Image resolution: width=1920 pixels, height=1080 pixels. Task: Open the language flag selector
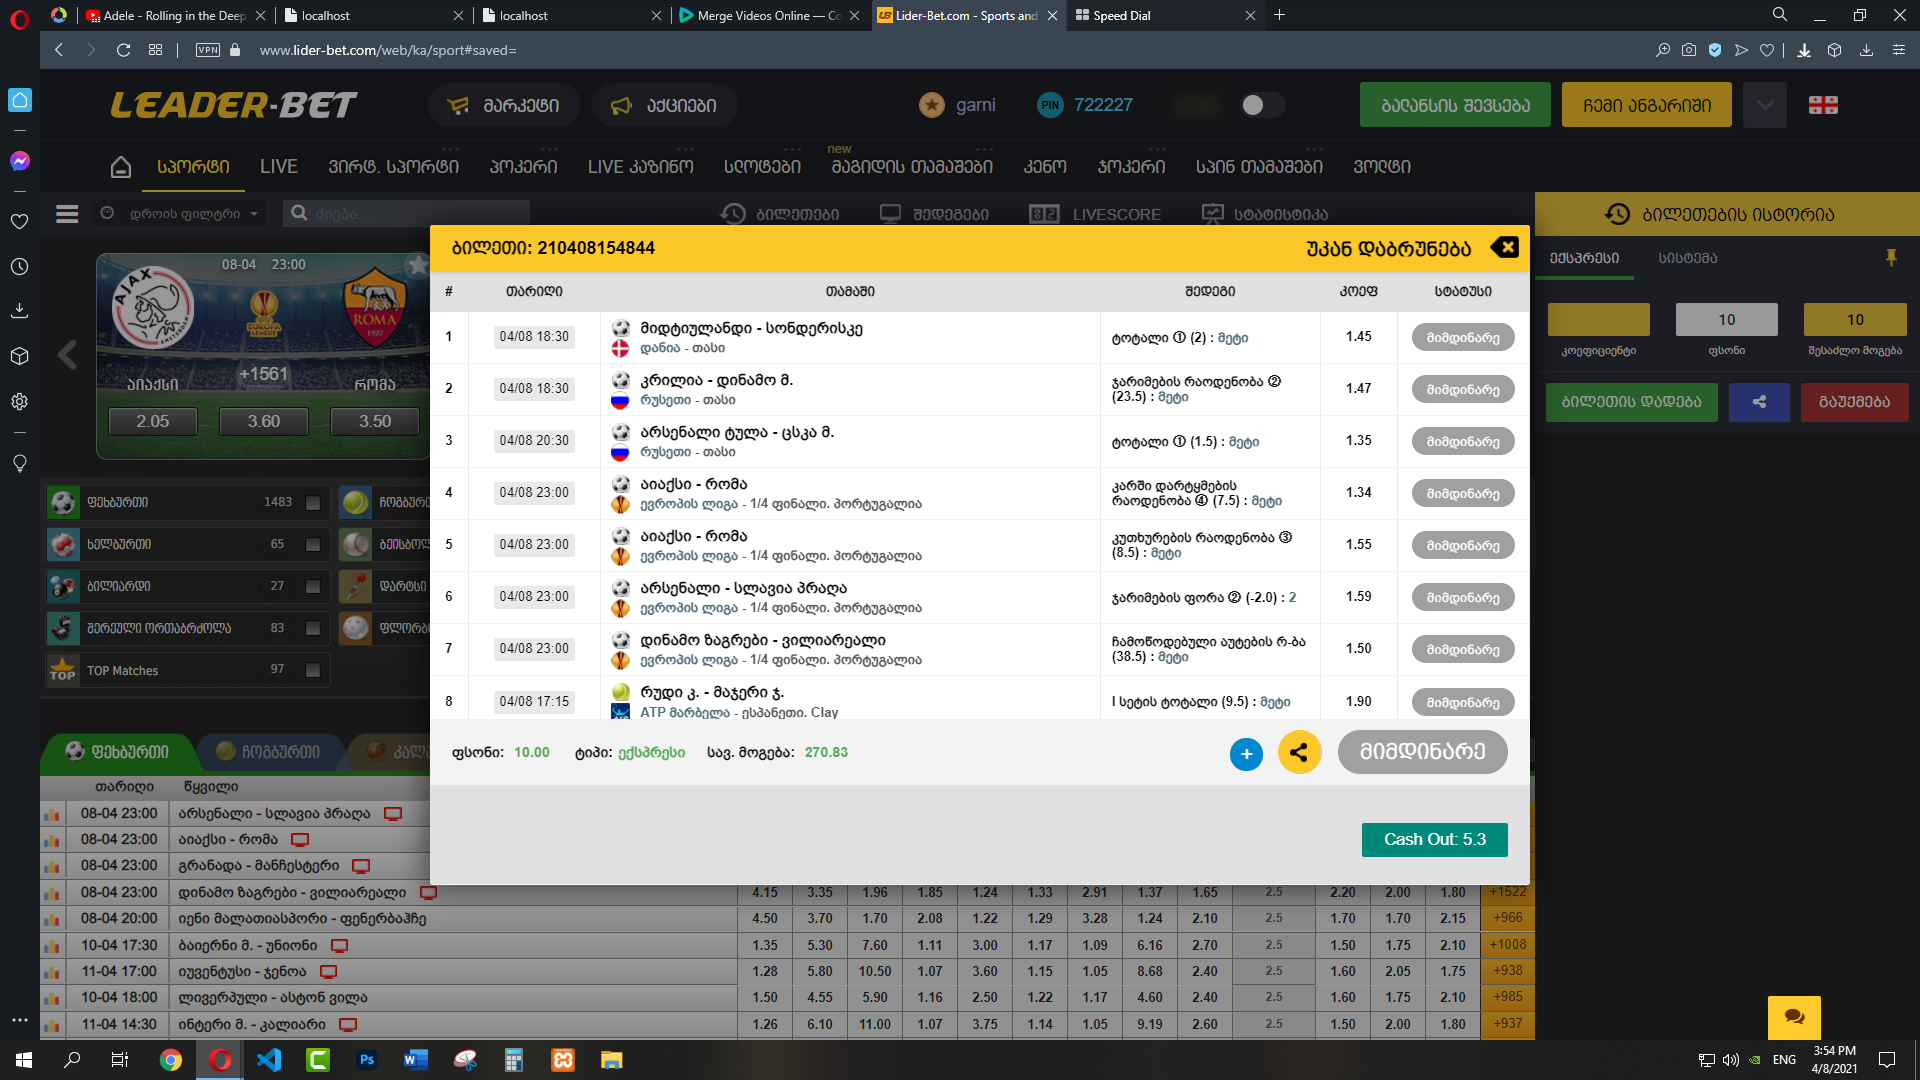(x=1823, y=105)
